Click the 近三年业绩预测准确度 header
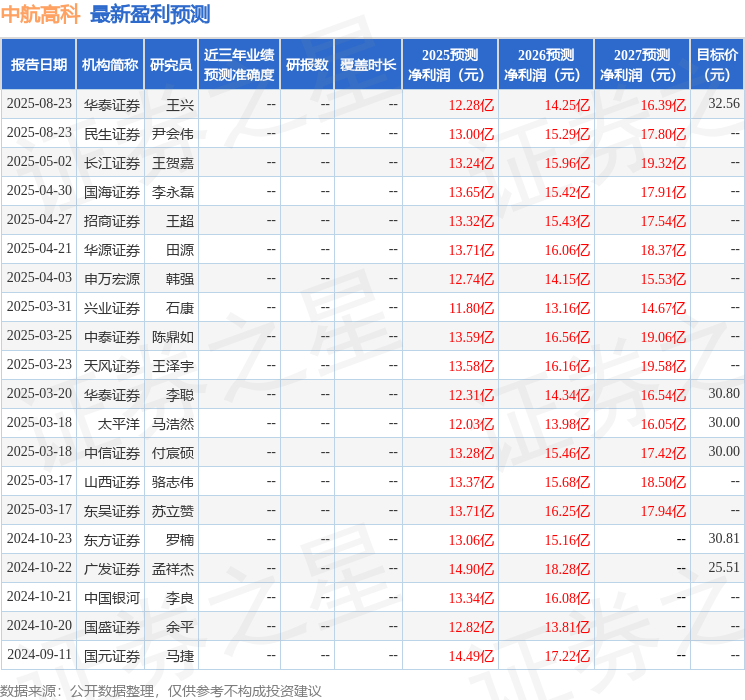This screenshot has height=700, width=745. coord(239,65)
